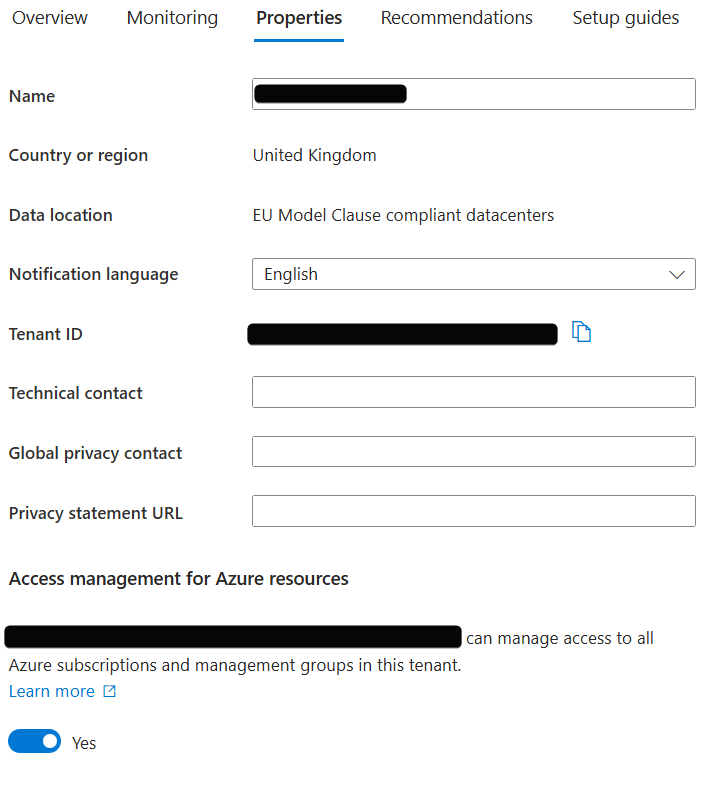Open the Setup guides tab
This screenshot has width=715, height=785.
[x=626, y=18]
